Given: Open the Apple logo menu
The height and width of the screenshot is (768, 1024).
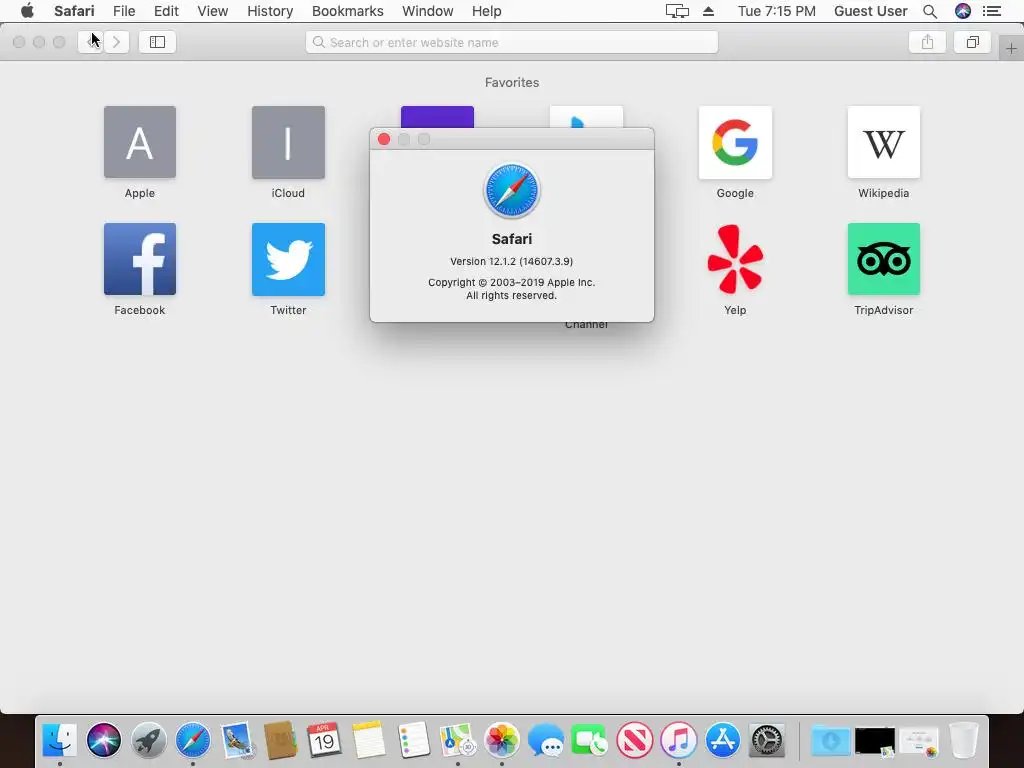Looking at the screenshot, I should [27, 10].
